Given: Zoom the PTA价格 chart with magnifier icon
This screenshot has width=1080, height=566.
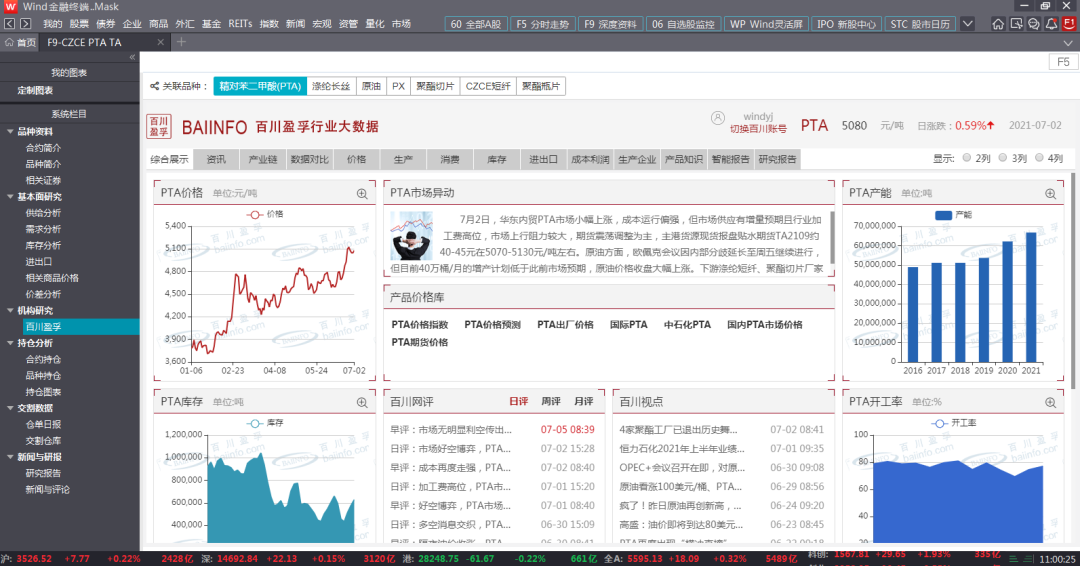Looking at the screenshot, I should tap(362, 193).
